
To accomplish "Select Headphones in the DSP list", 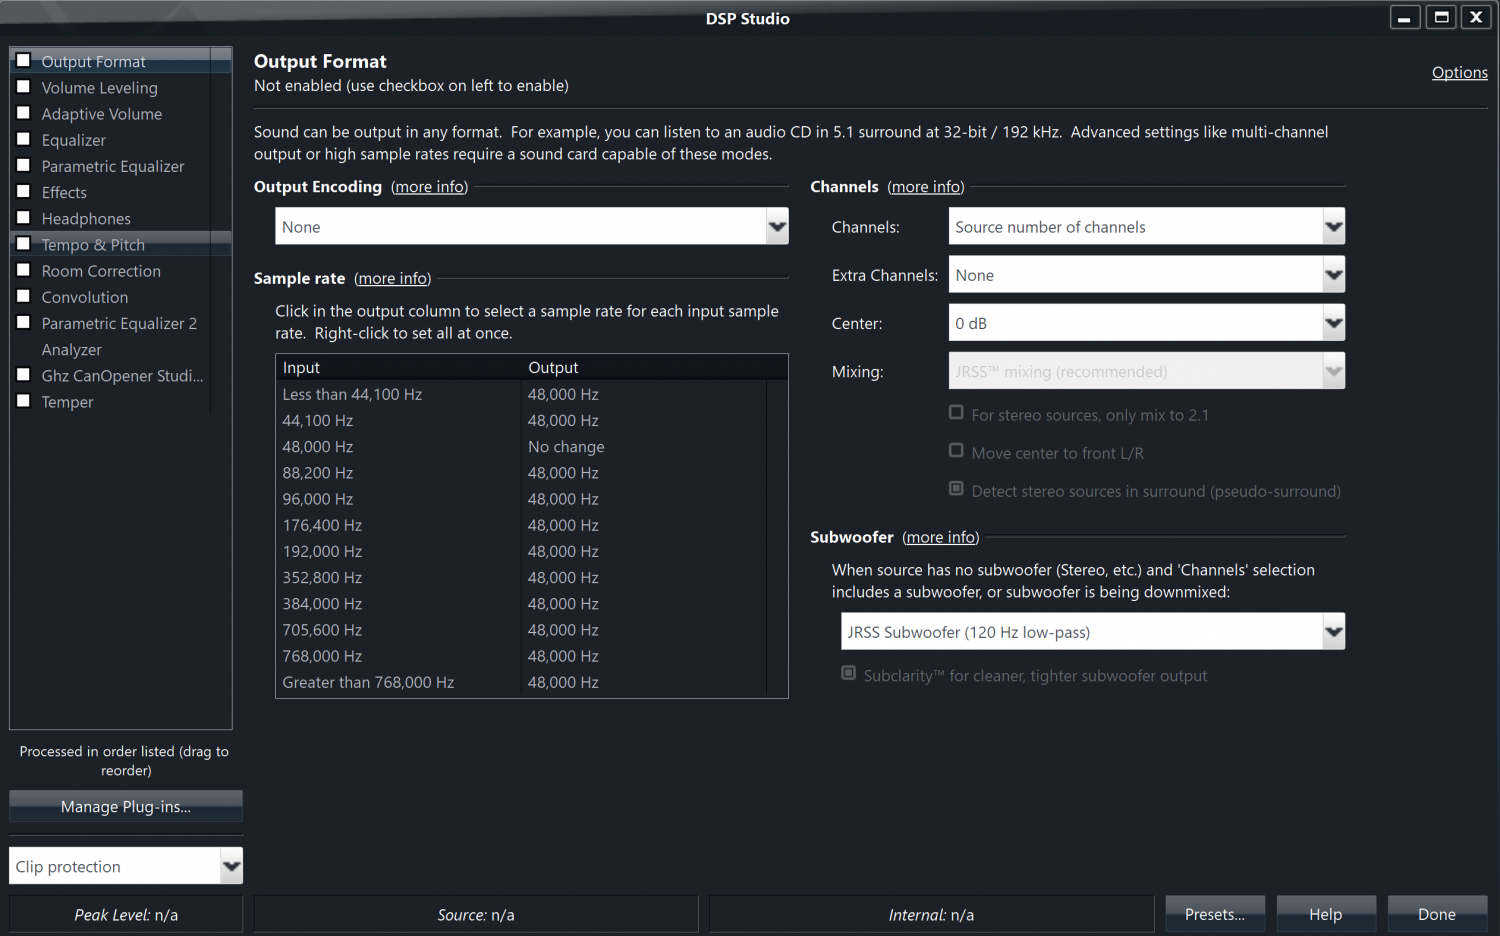I will 86,219.
